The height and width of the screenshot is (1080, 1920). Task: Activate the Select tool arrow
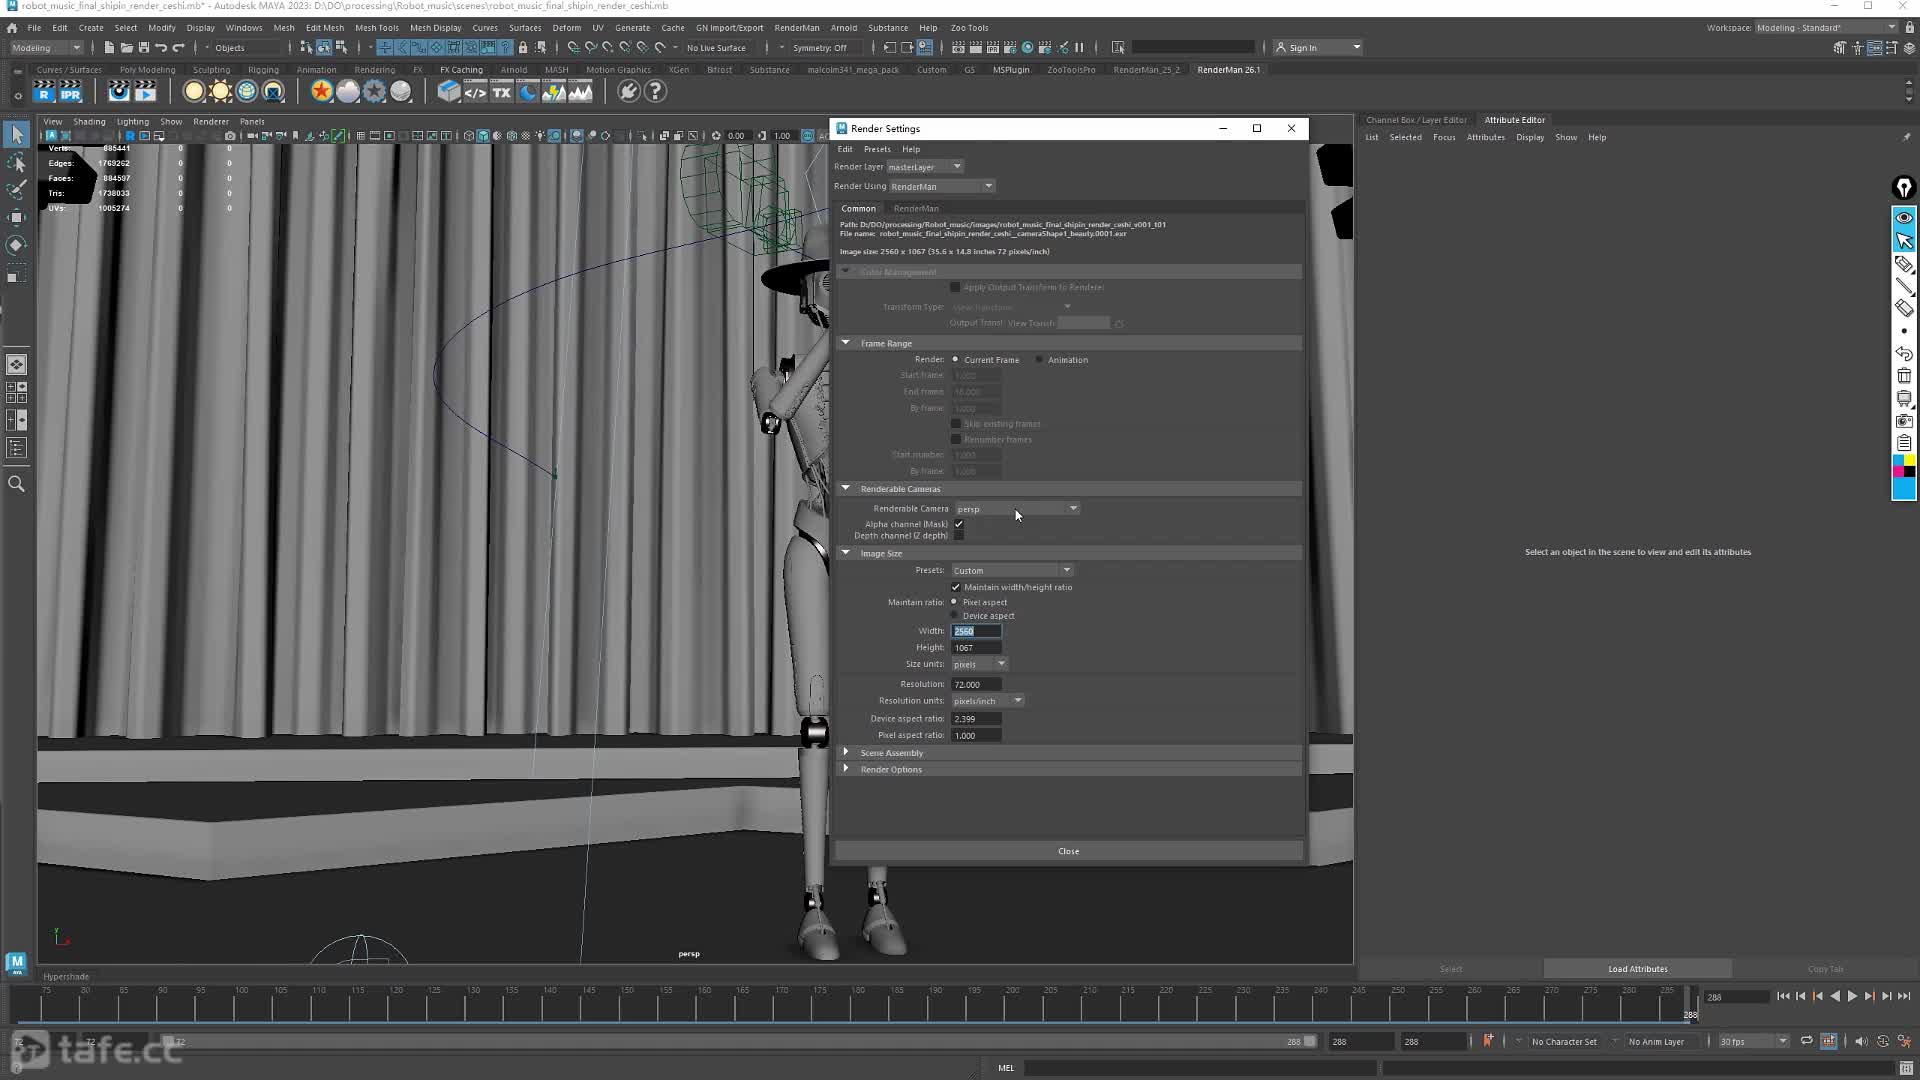(16, 134)
